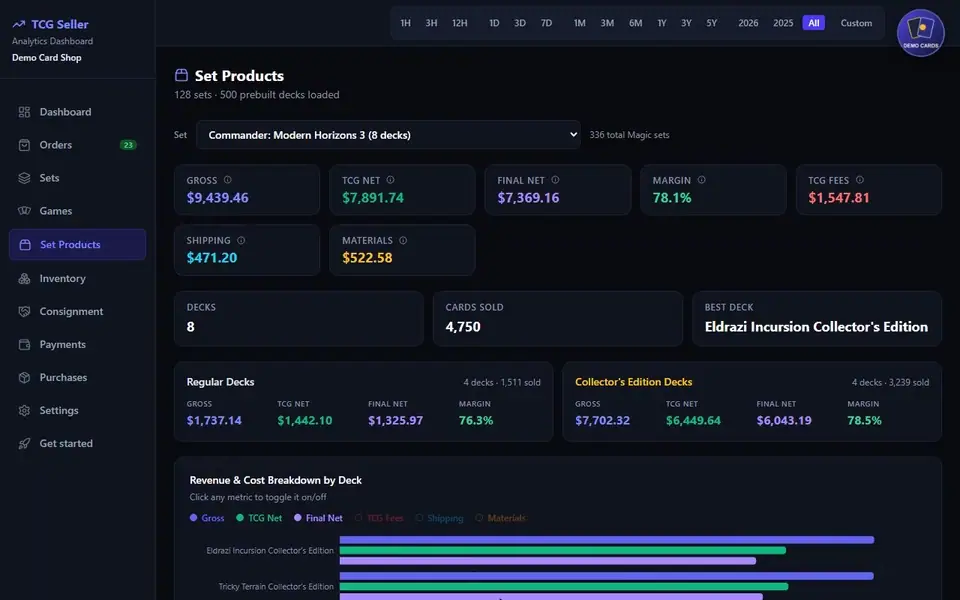Screen dimensions: 960x600
Task: Filter by year 2026
Action: [748, 23]
